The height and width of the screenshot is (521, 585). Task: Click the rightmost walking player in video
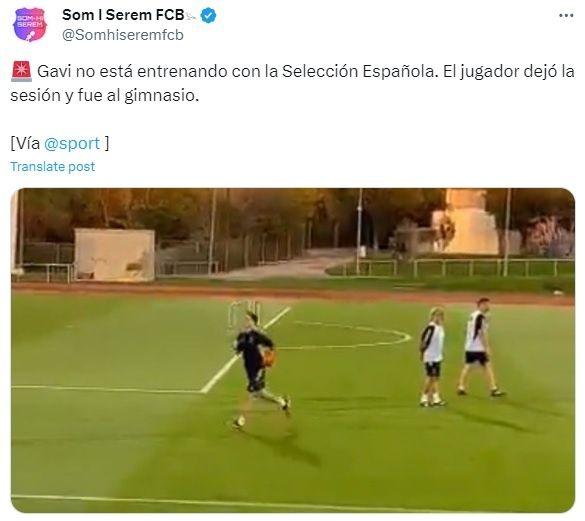(x=479, y=347)
